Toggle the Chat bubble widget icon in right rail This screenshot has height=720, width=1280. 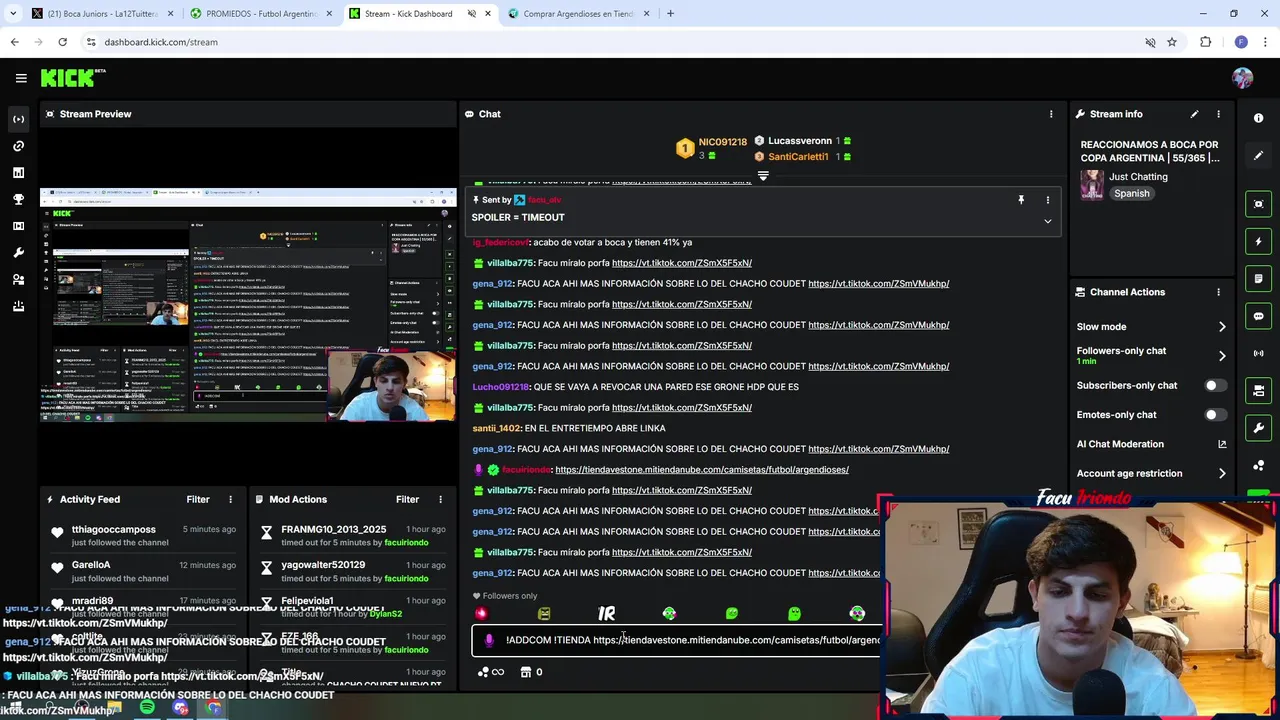(x=1258, y=316)
